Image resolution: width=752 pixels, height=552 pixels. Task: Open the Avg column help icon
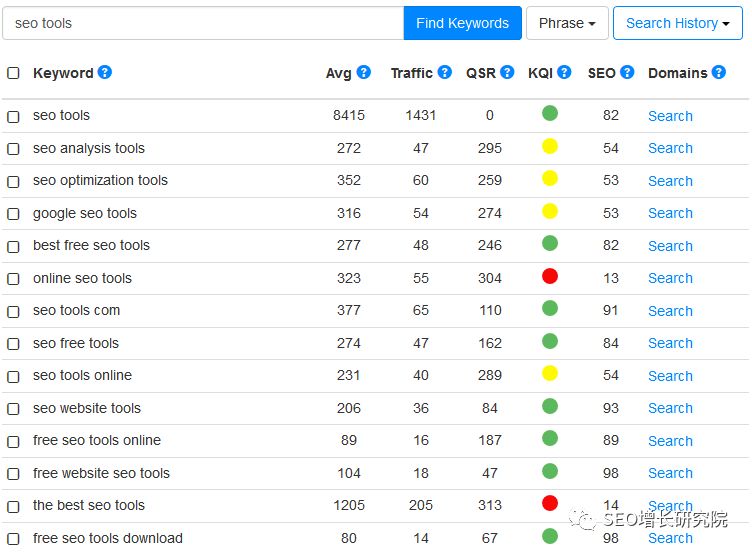pyautogui.click(x=364, y=72)
